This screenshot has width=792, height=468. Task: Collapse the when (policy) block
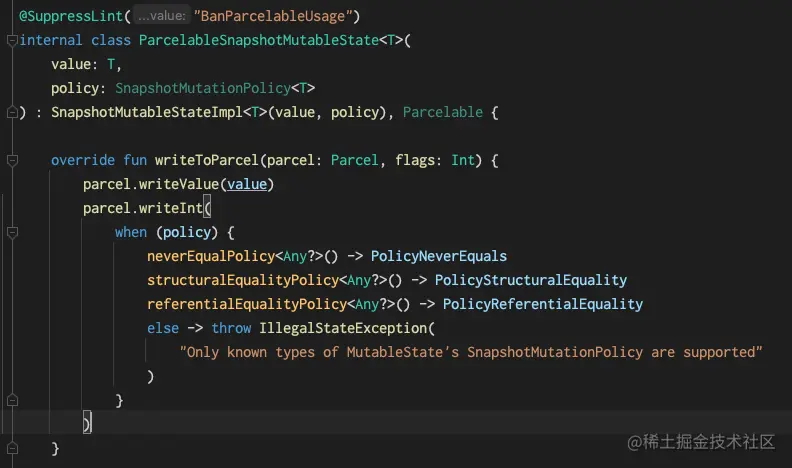point(13,232)
